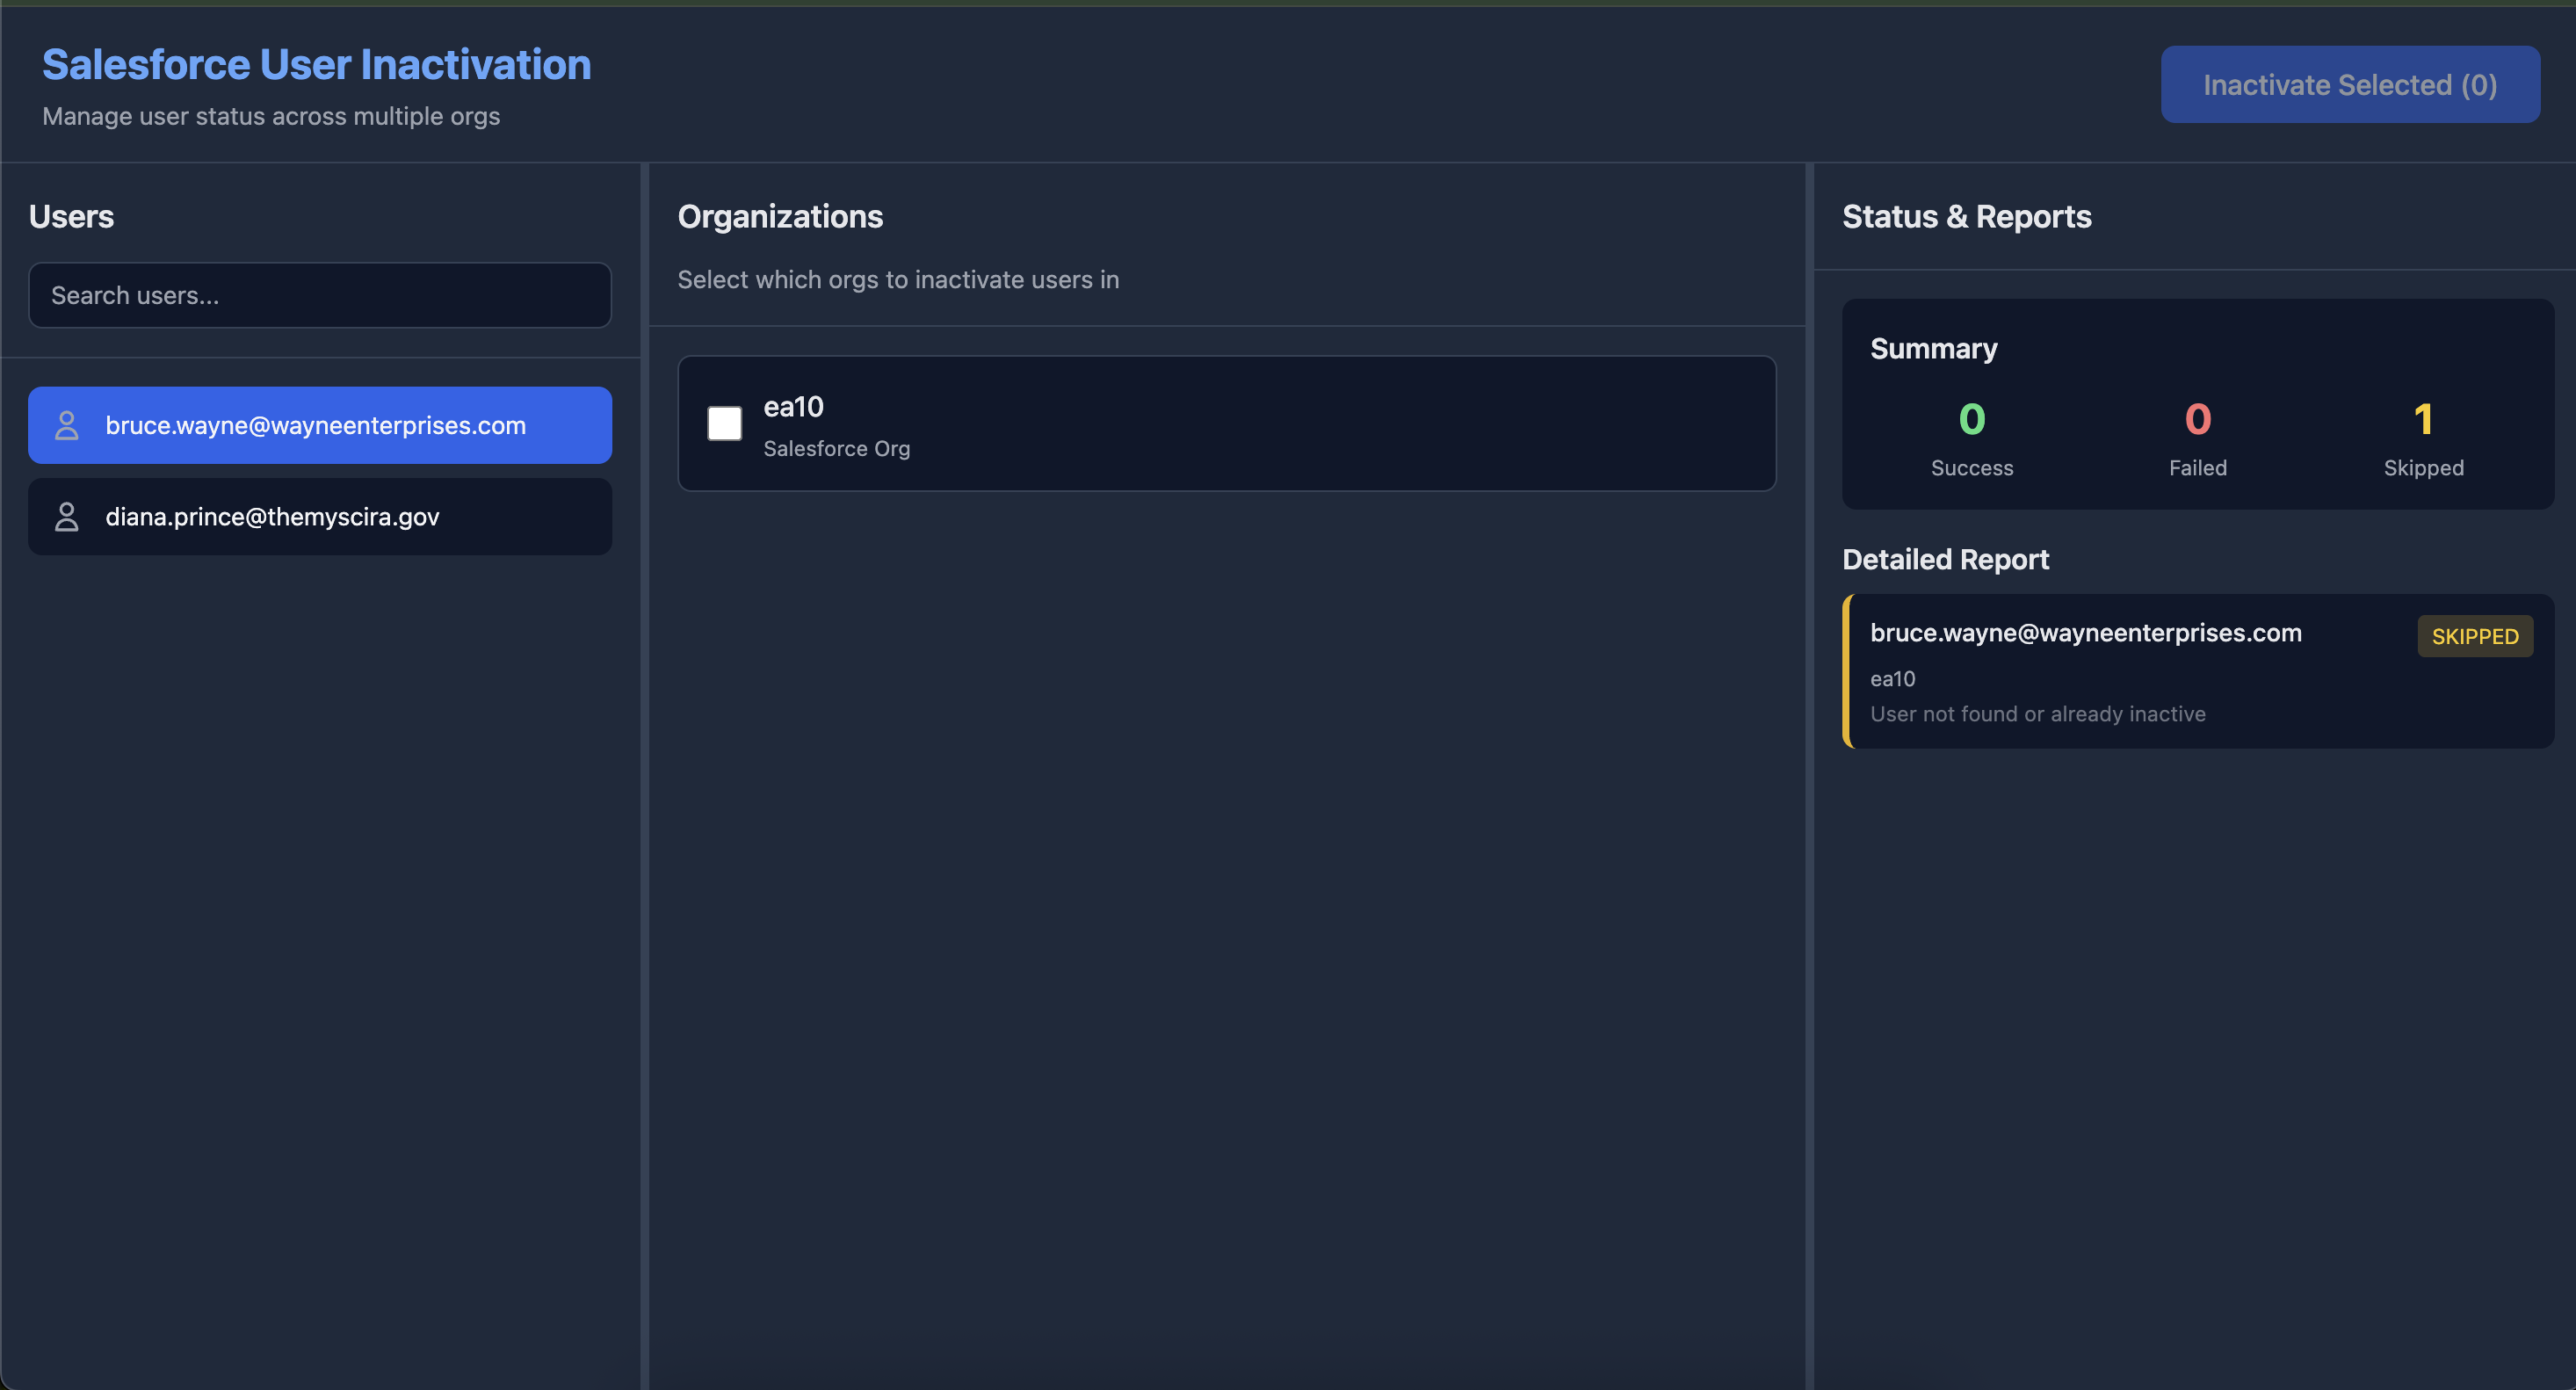Click the SKIPPED status badge
This screenshot has width=2576, height=1390.
pos(2474,636)
